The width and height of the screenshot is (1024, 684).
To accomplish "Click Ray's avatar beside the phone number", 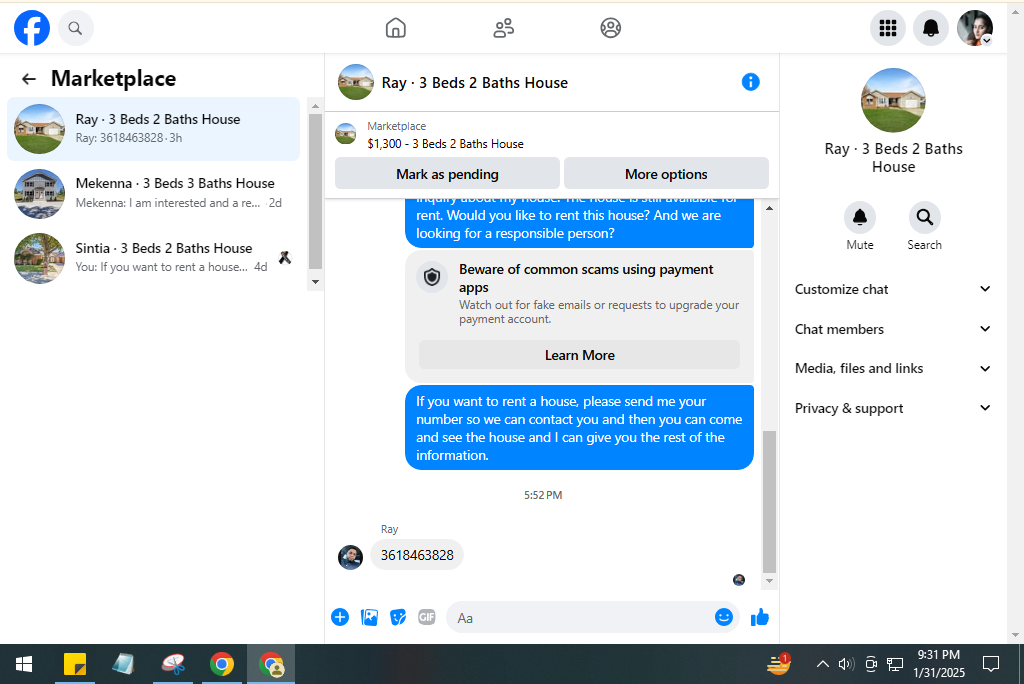I will (x=350, y=557).
